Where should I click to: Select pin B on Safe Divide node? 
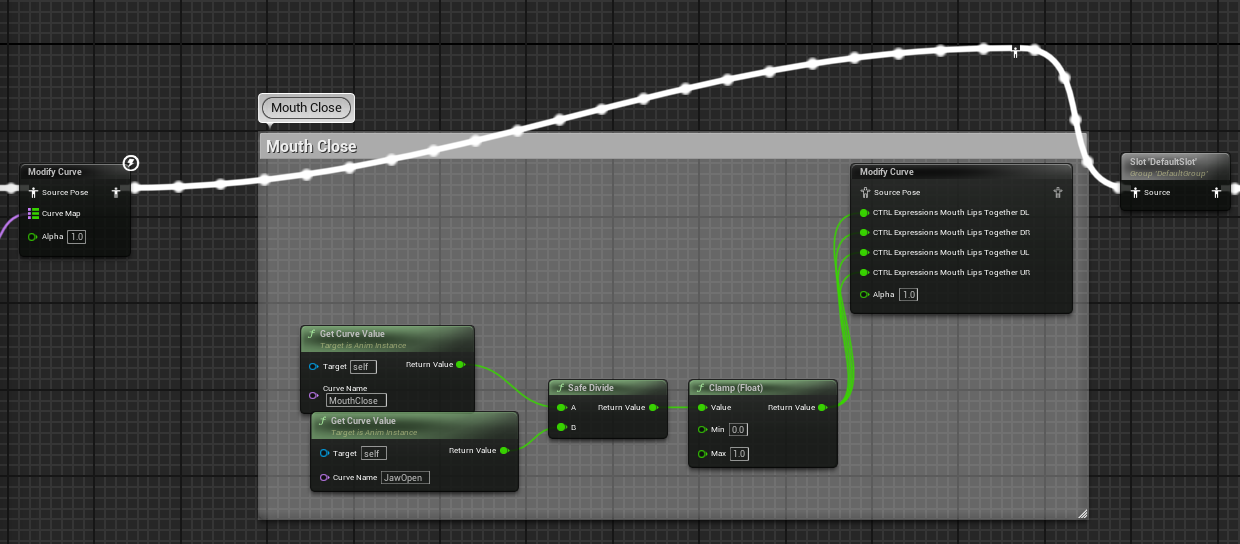point(560,428)
